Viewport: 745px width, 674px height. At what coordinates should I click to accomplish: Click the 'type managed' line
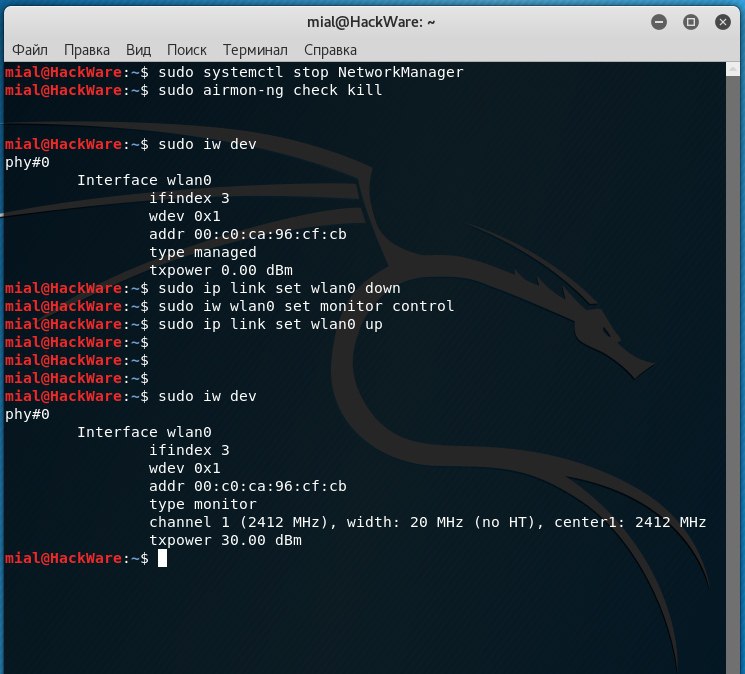pos(203,252)
